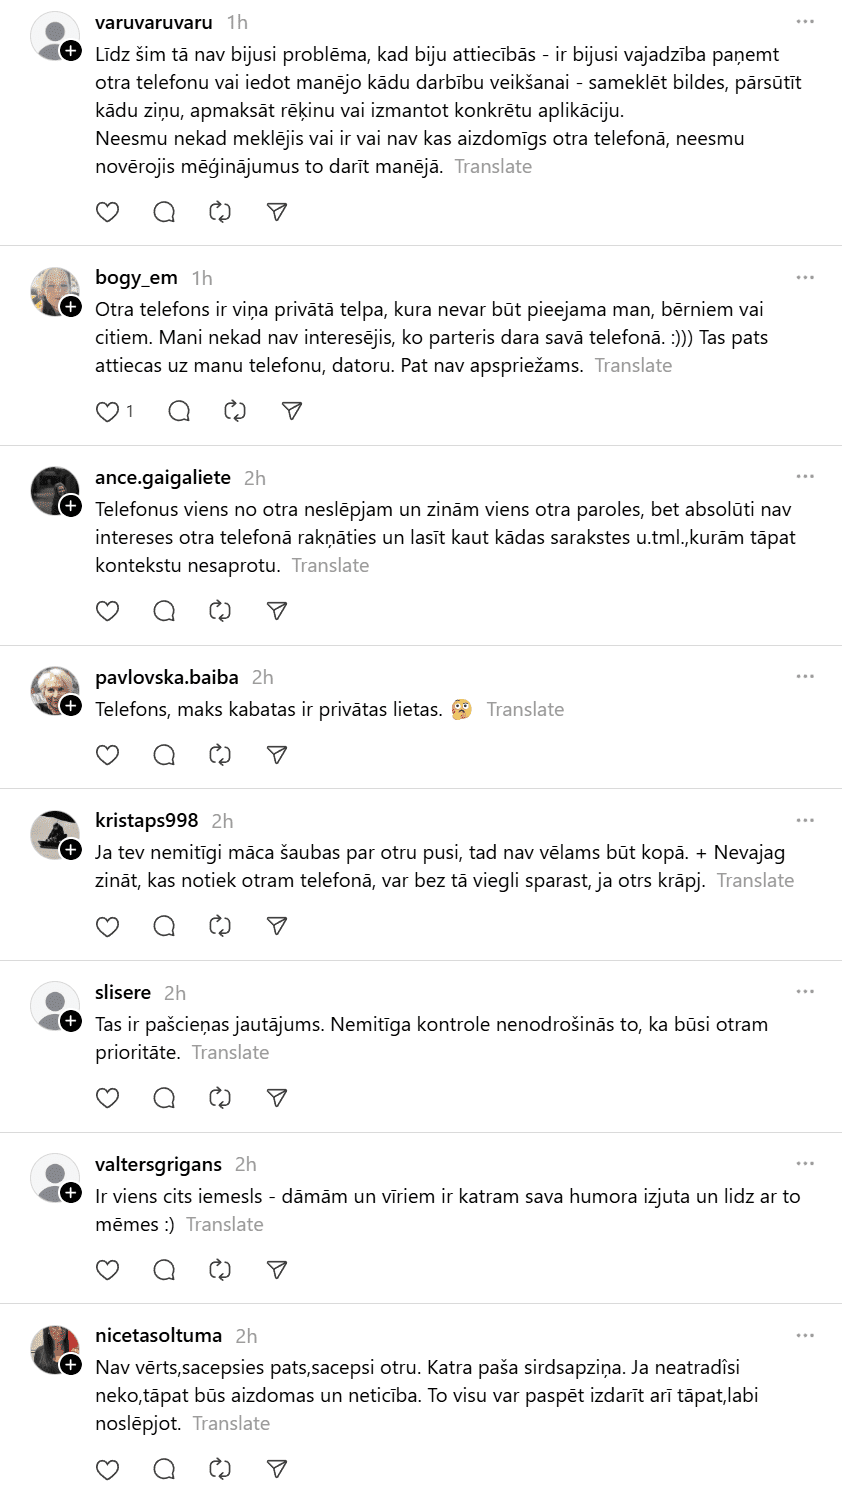
Task: Like the comment by nicetasoltuma
Action: click(x=107, y=1469)
